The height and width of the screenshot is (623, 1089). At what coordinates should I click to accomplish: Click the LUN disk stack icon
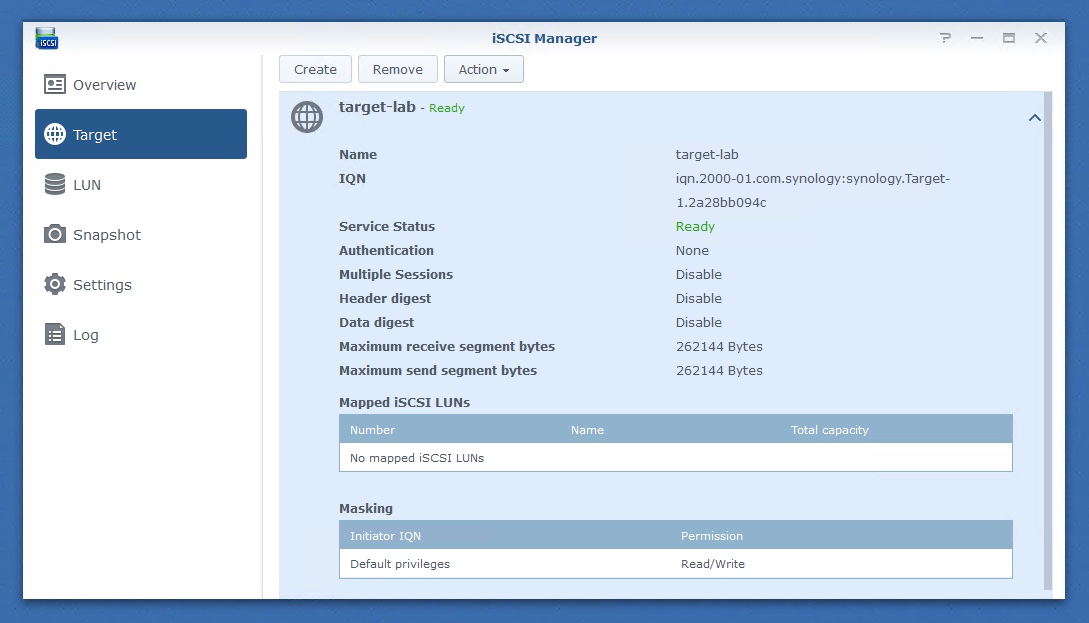(55, 185)
